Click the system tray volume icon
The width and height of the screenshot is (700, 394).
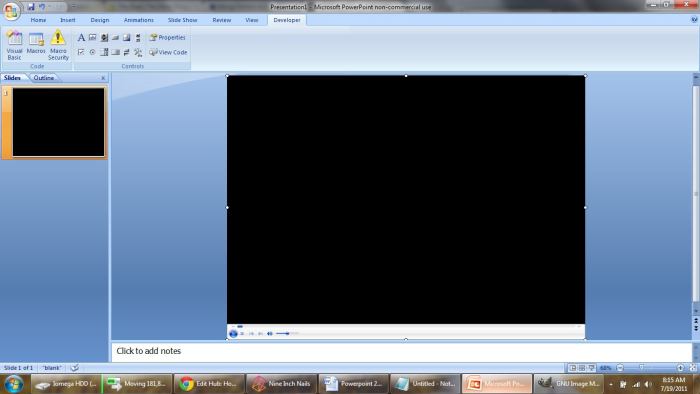point(648,384)
